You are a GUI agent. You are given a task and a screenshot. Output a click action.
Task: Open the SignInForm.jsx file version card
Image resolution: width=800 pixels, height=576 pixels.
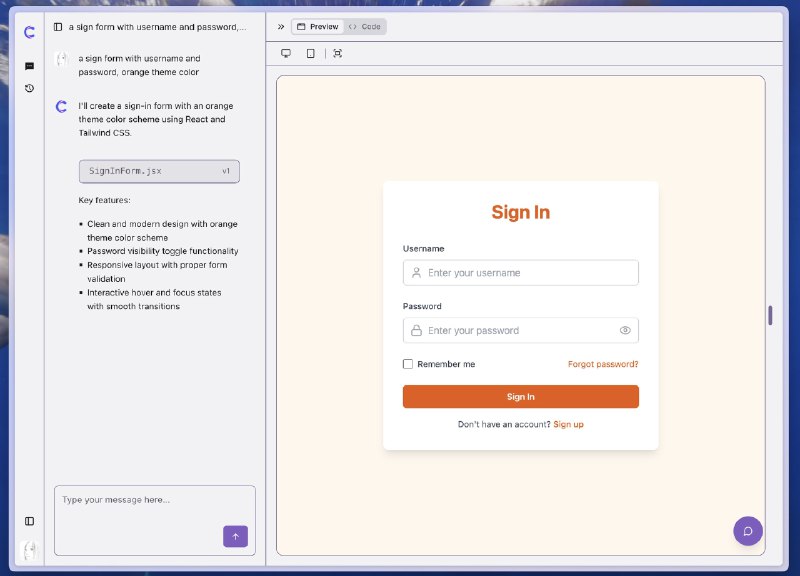[159, 171]
